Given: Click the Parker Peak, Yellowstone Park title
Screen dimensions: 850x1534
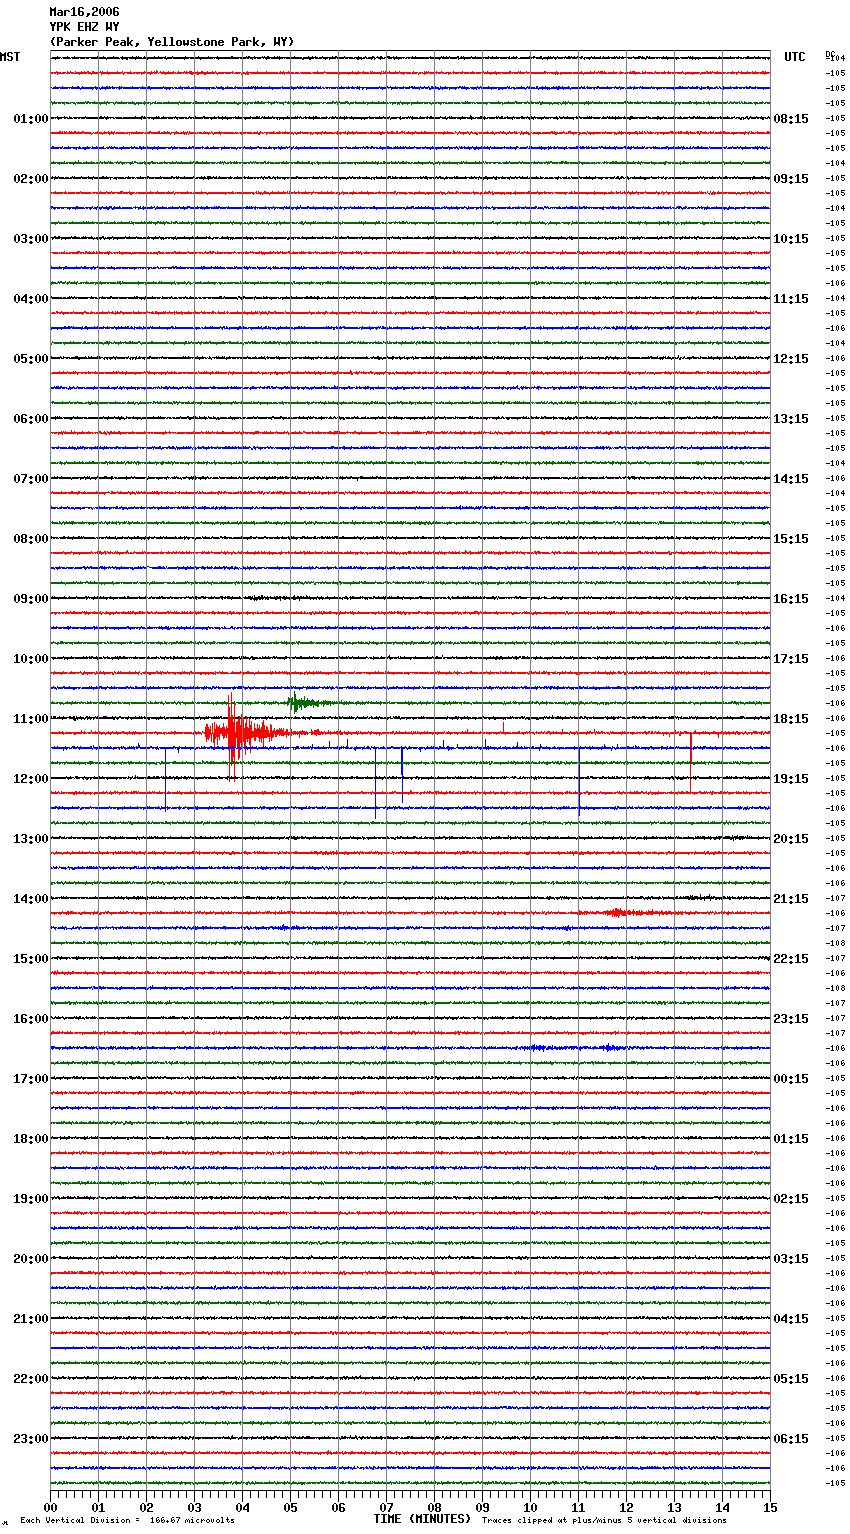Looking at the screenshot, I should point(172,42).
